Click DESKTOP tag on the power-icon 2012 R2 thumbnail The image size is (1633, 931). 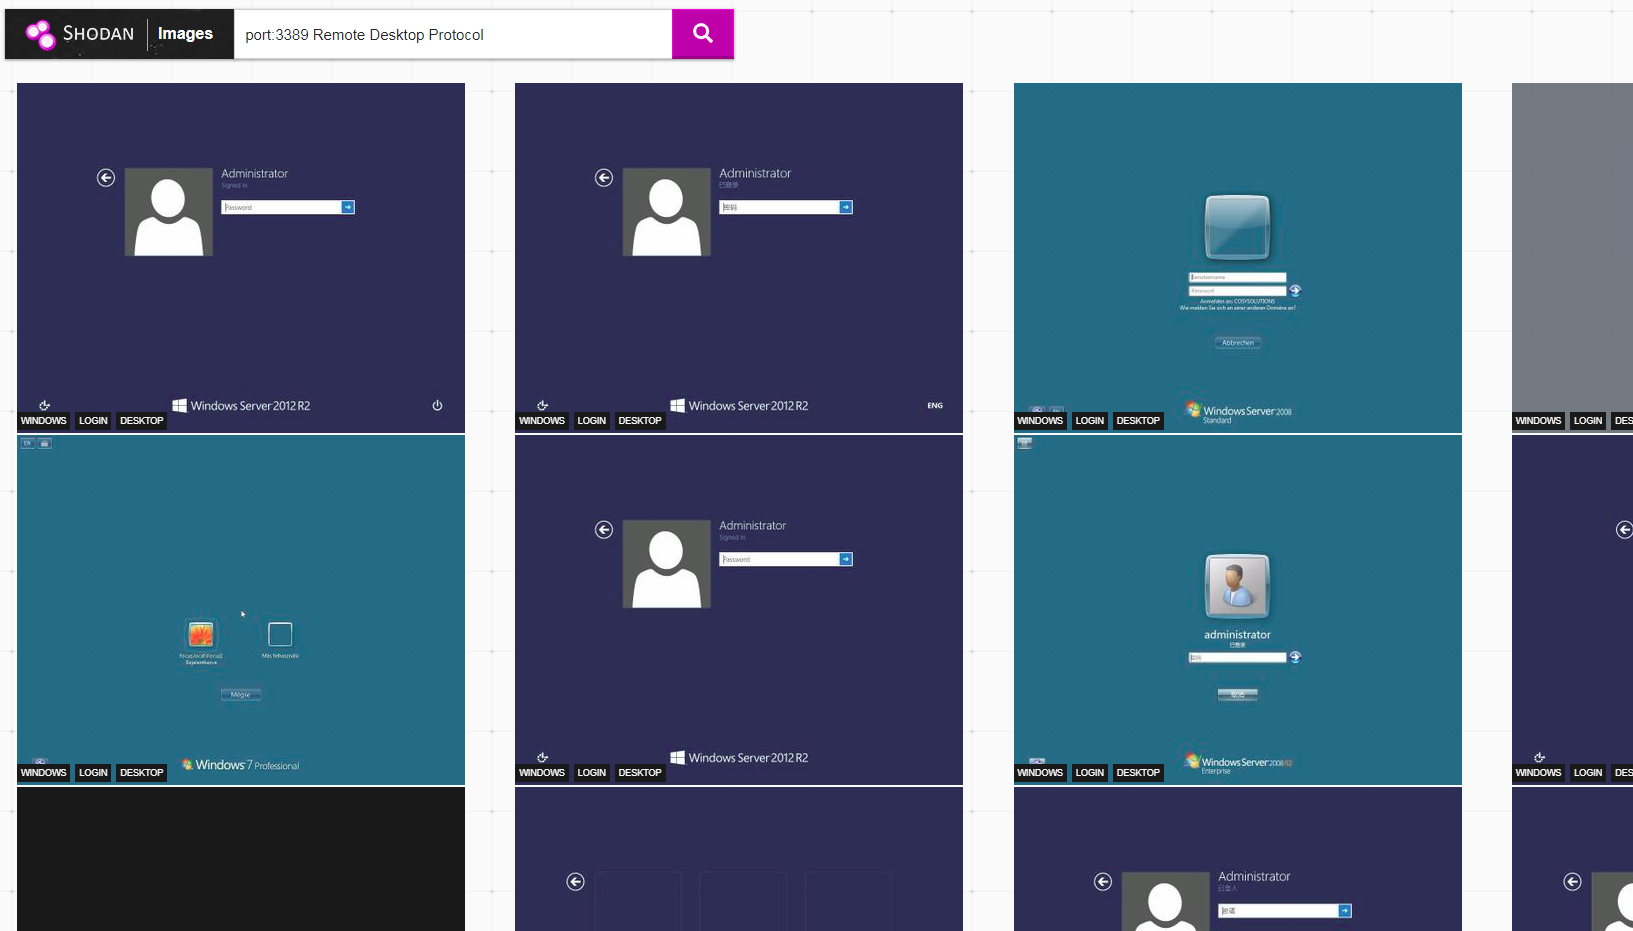(141, 421)
